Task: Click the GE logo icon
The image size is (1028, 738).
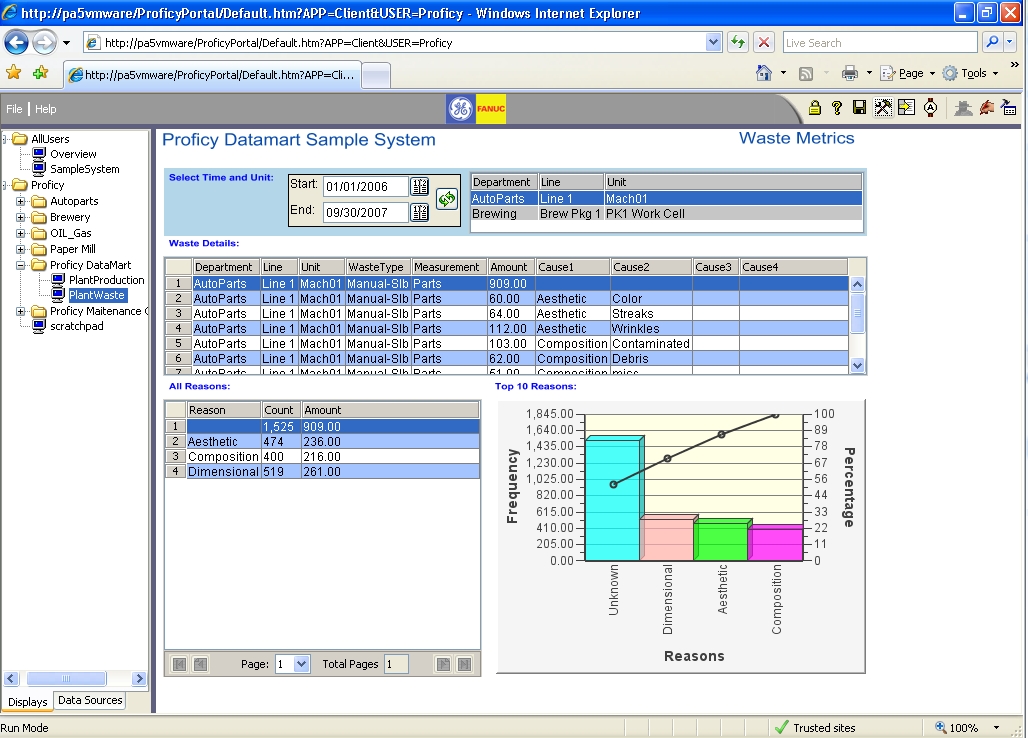Action: [460, 109]
